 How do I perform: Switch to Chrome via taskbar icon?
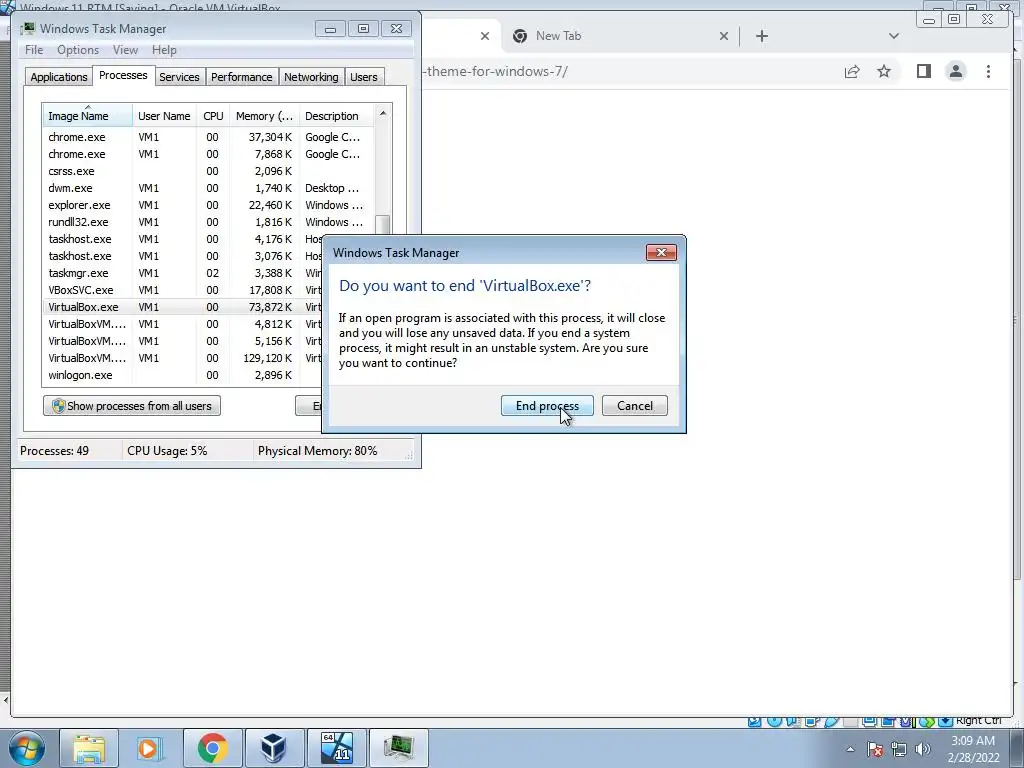point(212,748)
